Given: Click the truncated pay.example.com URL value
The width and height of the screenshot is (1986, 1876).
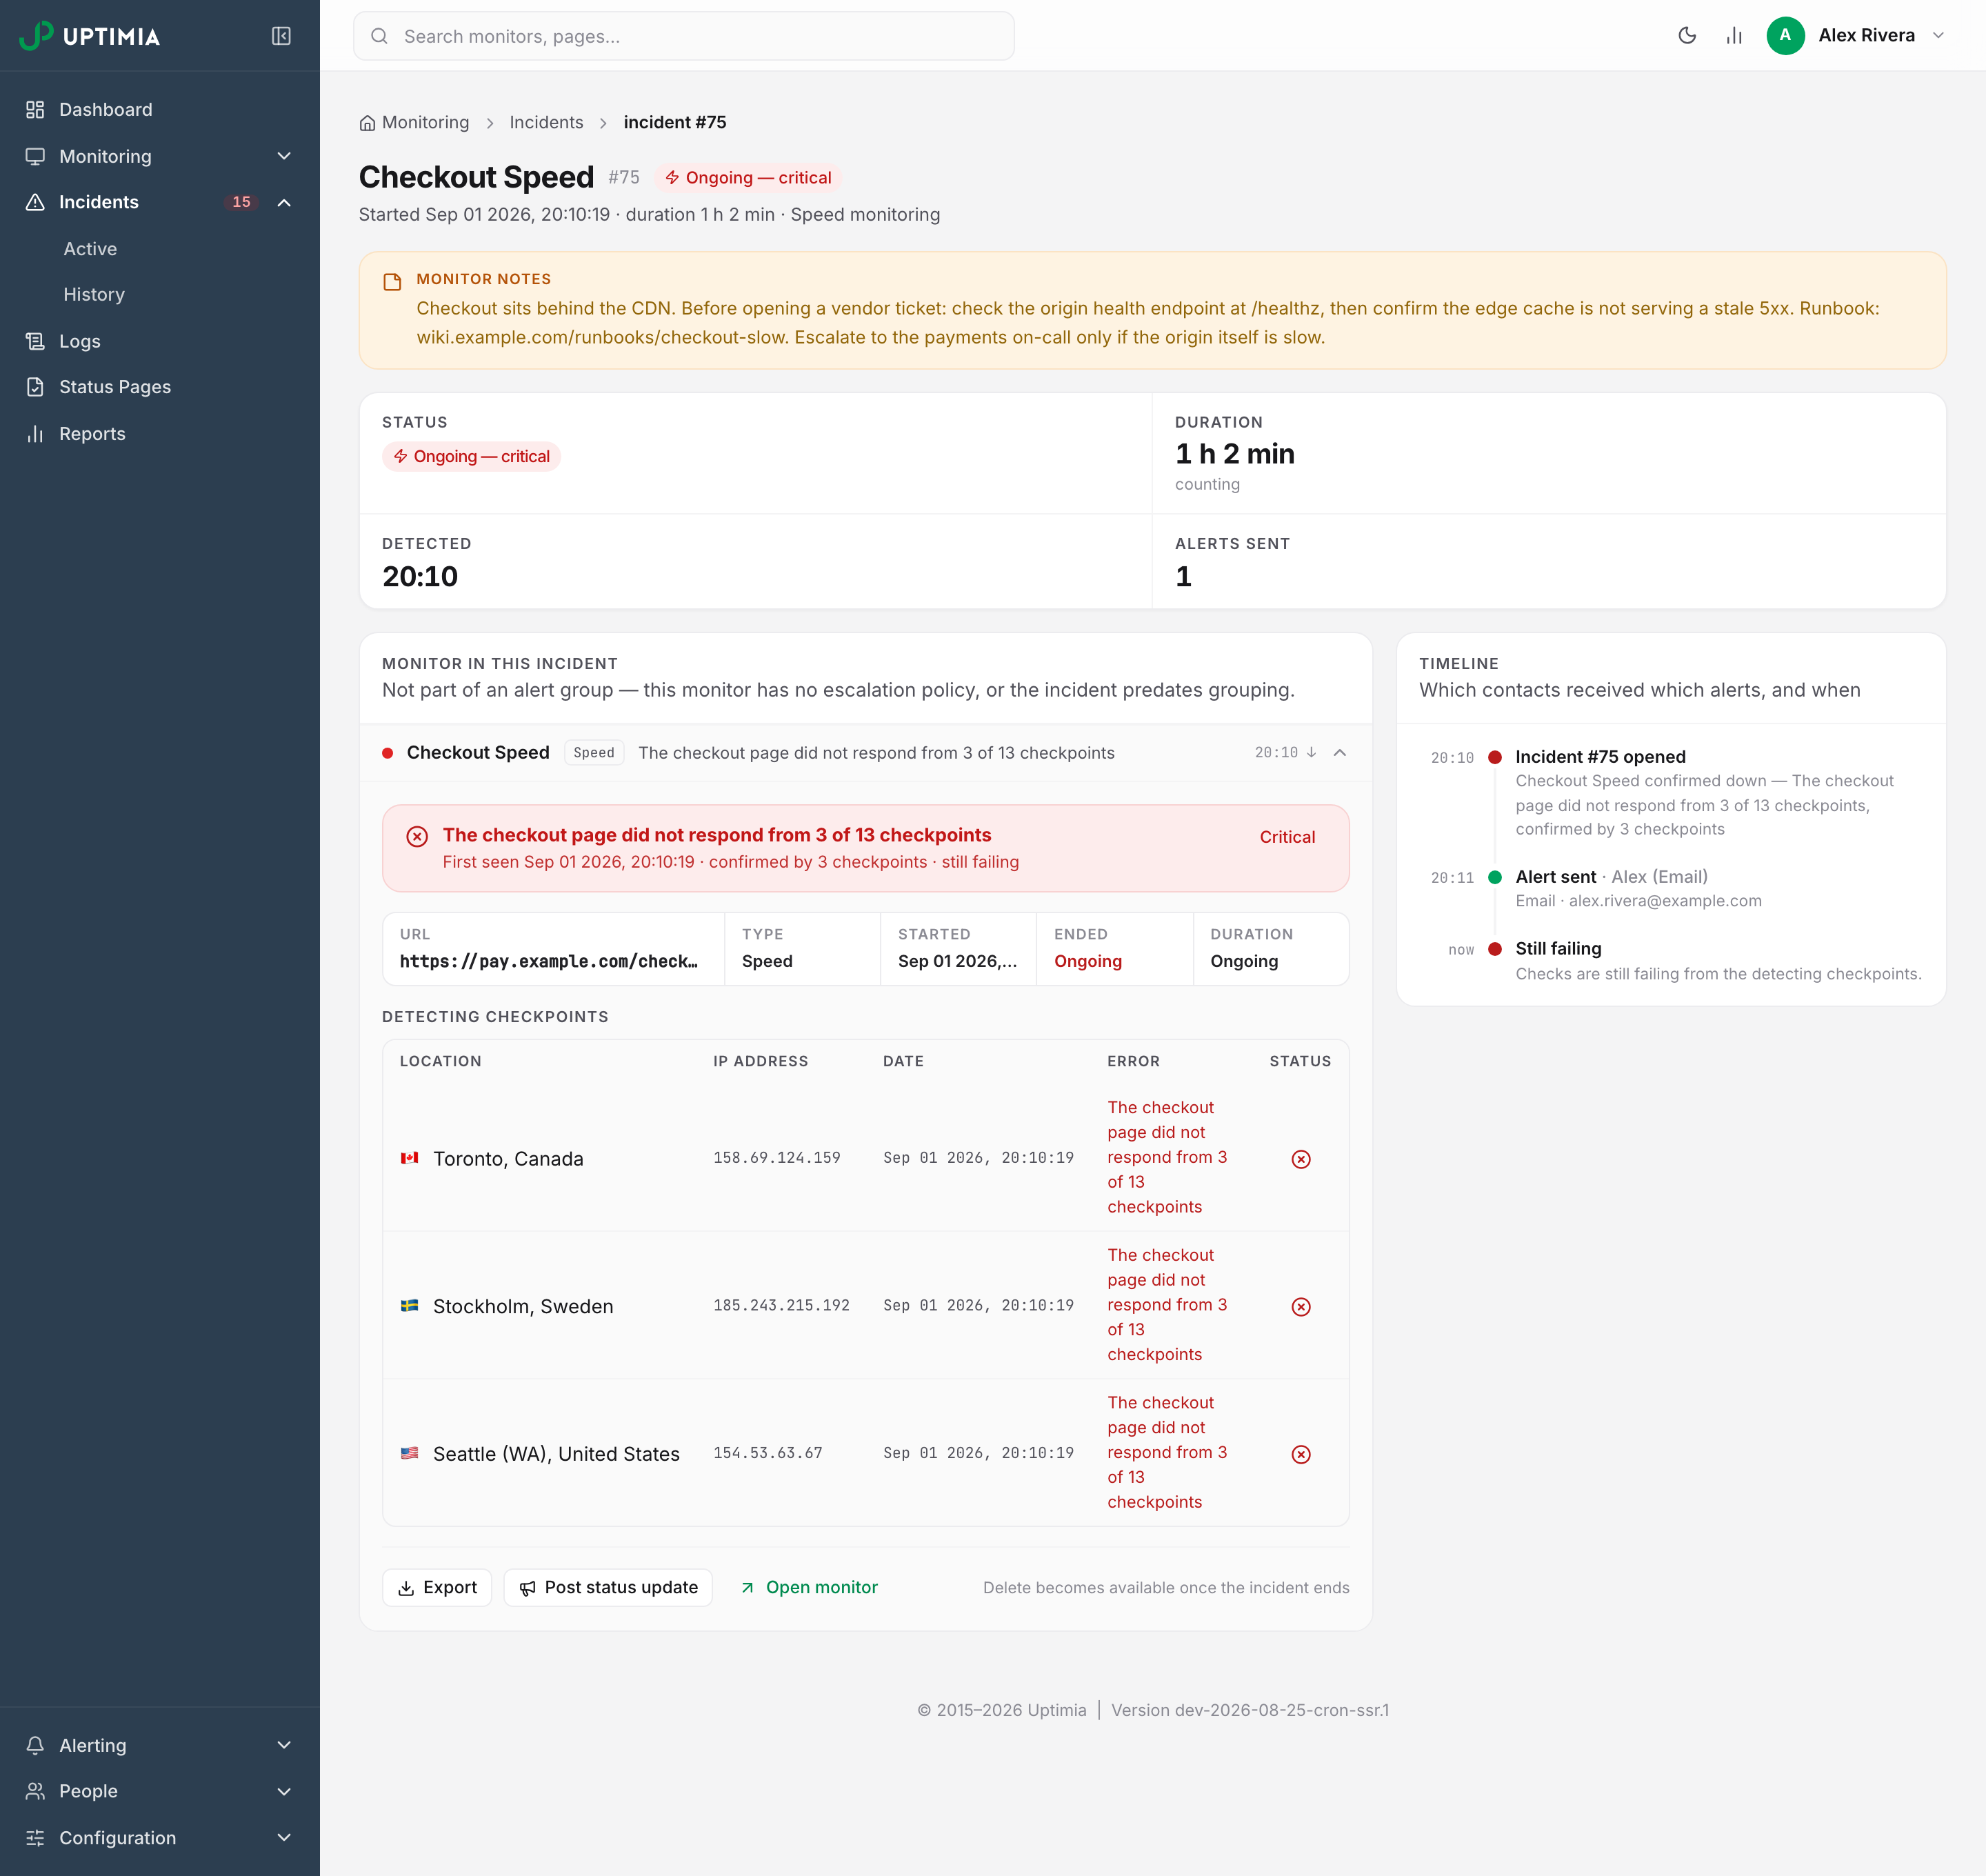Looking at the screenshot, I should (x=549, y=961).
